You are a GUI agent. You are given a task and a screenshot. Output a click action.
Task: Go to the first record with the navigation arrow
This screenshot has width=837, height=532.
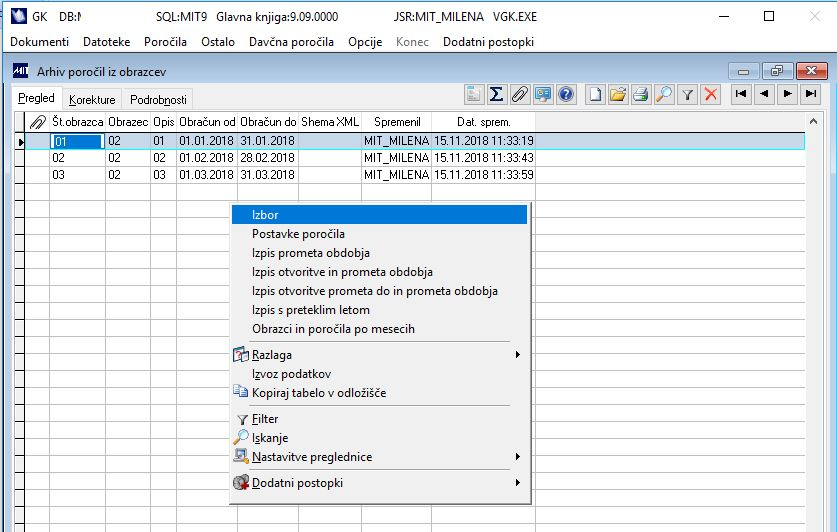(x=741, y=94)
